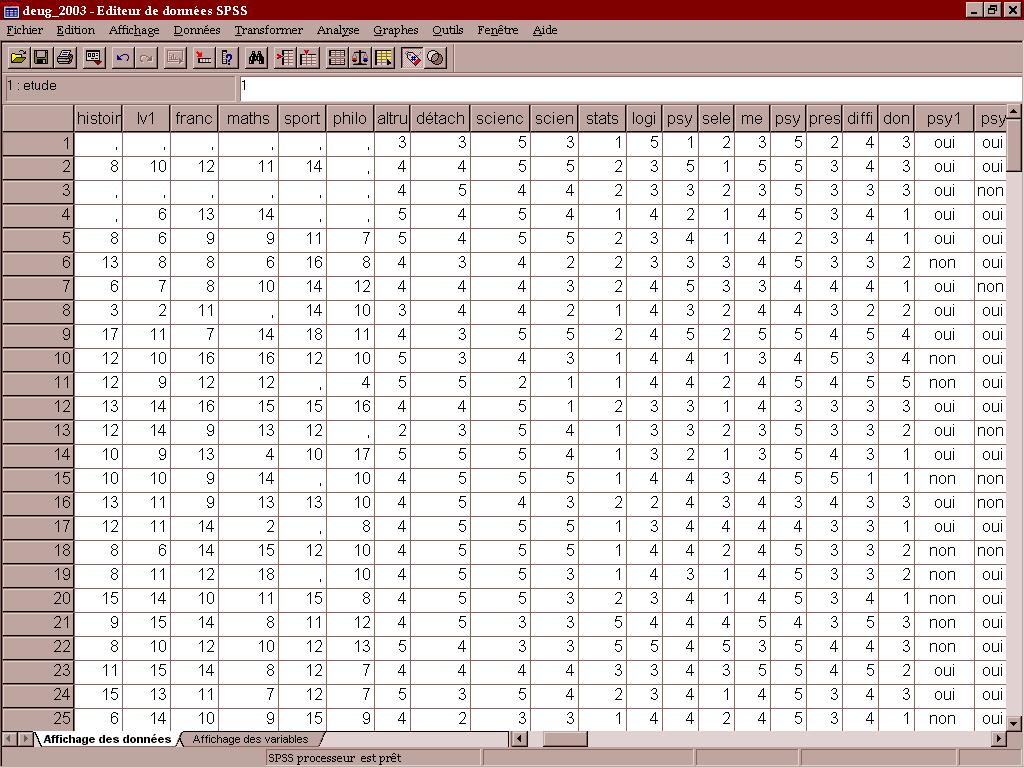The image size is (1024, 768).
Task: Select the histoir column header
Action: tap(99, 118)
